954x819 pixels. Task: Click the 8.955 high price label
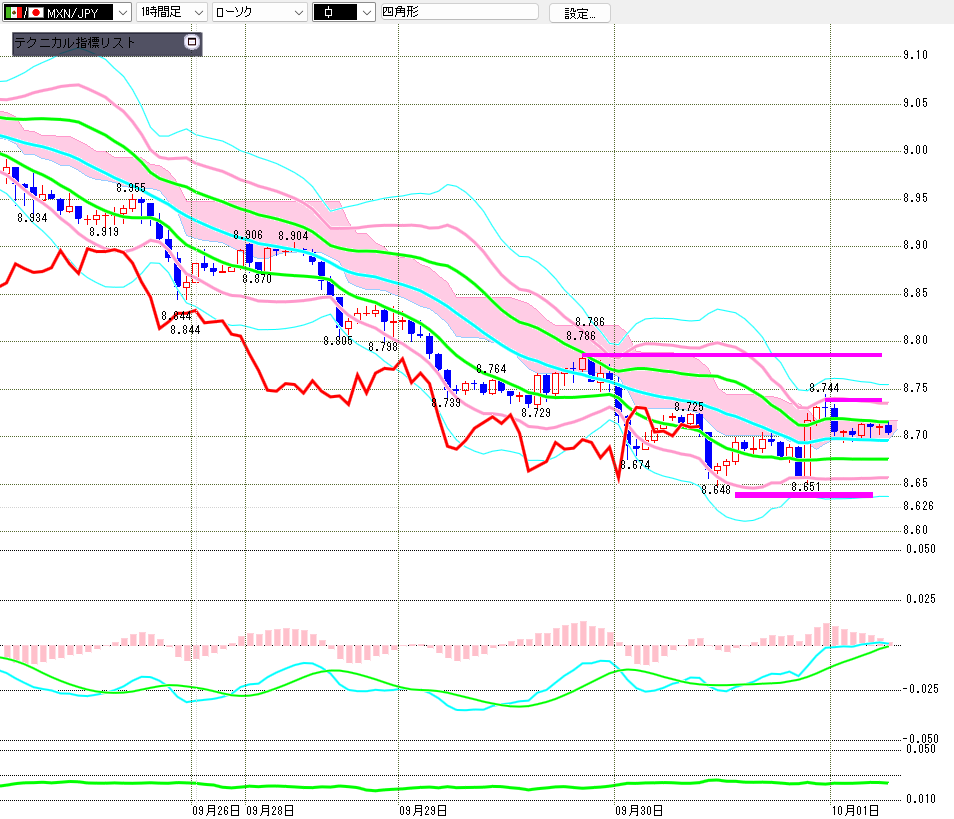(x=131, y=187)
